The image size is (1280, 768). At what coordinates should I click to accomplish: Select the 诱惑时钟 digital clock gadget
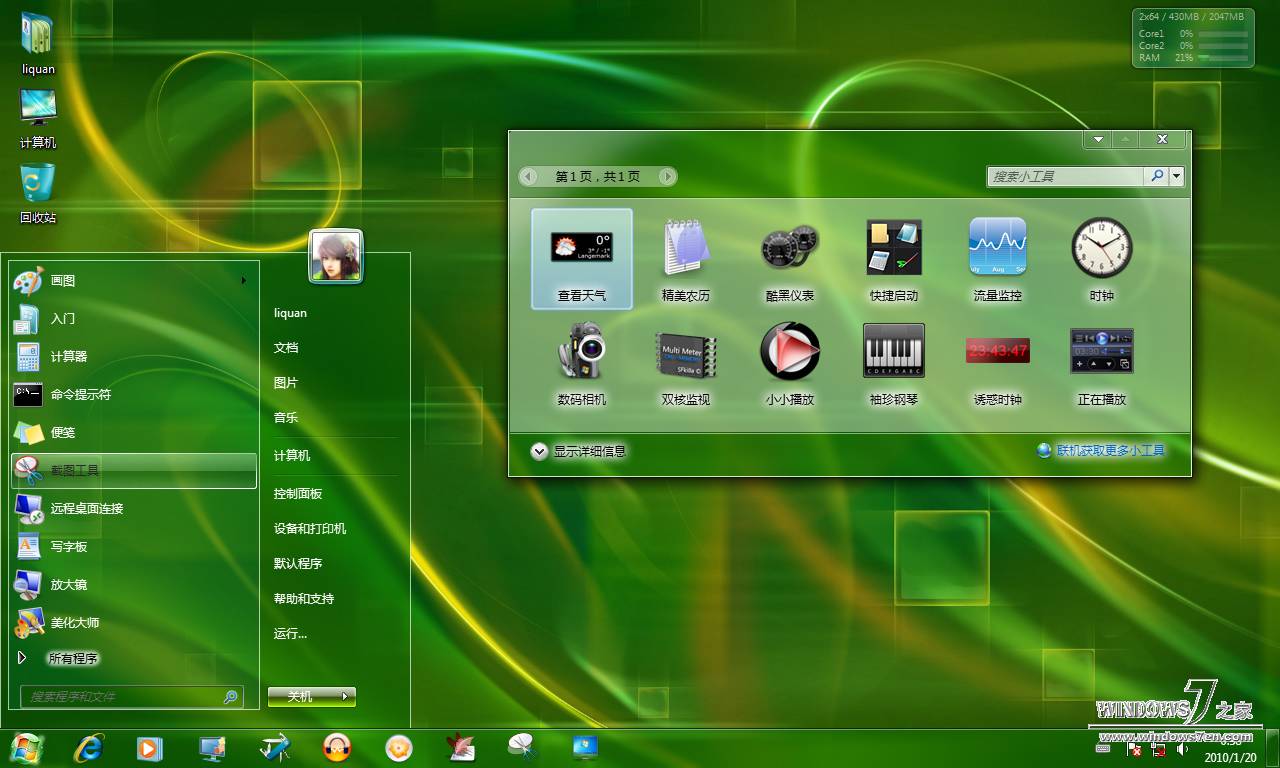997,362
